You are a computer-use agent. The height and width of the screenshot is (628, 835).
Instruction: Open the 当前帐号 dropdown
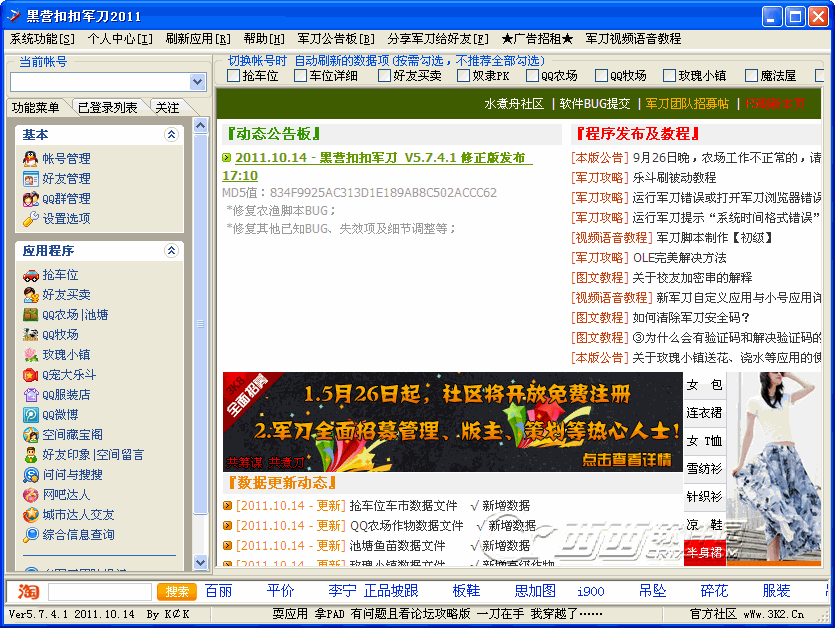coord(198,82)
